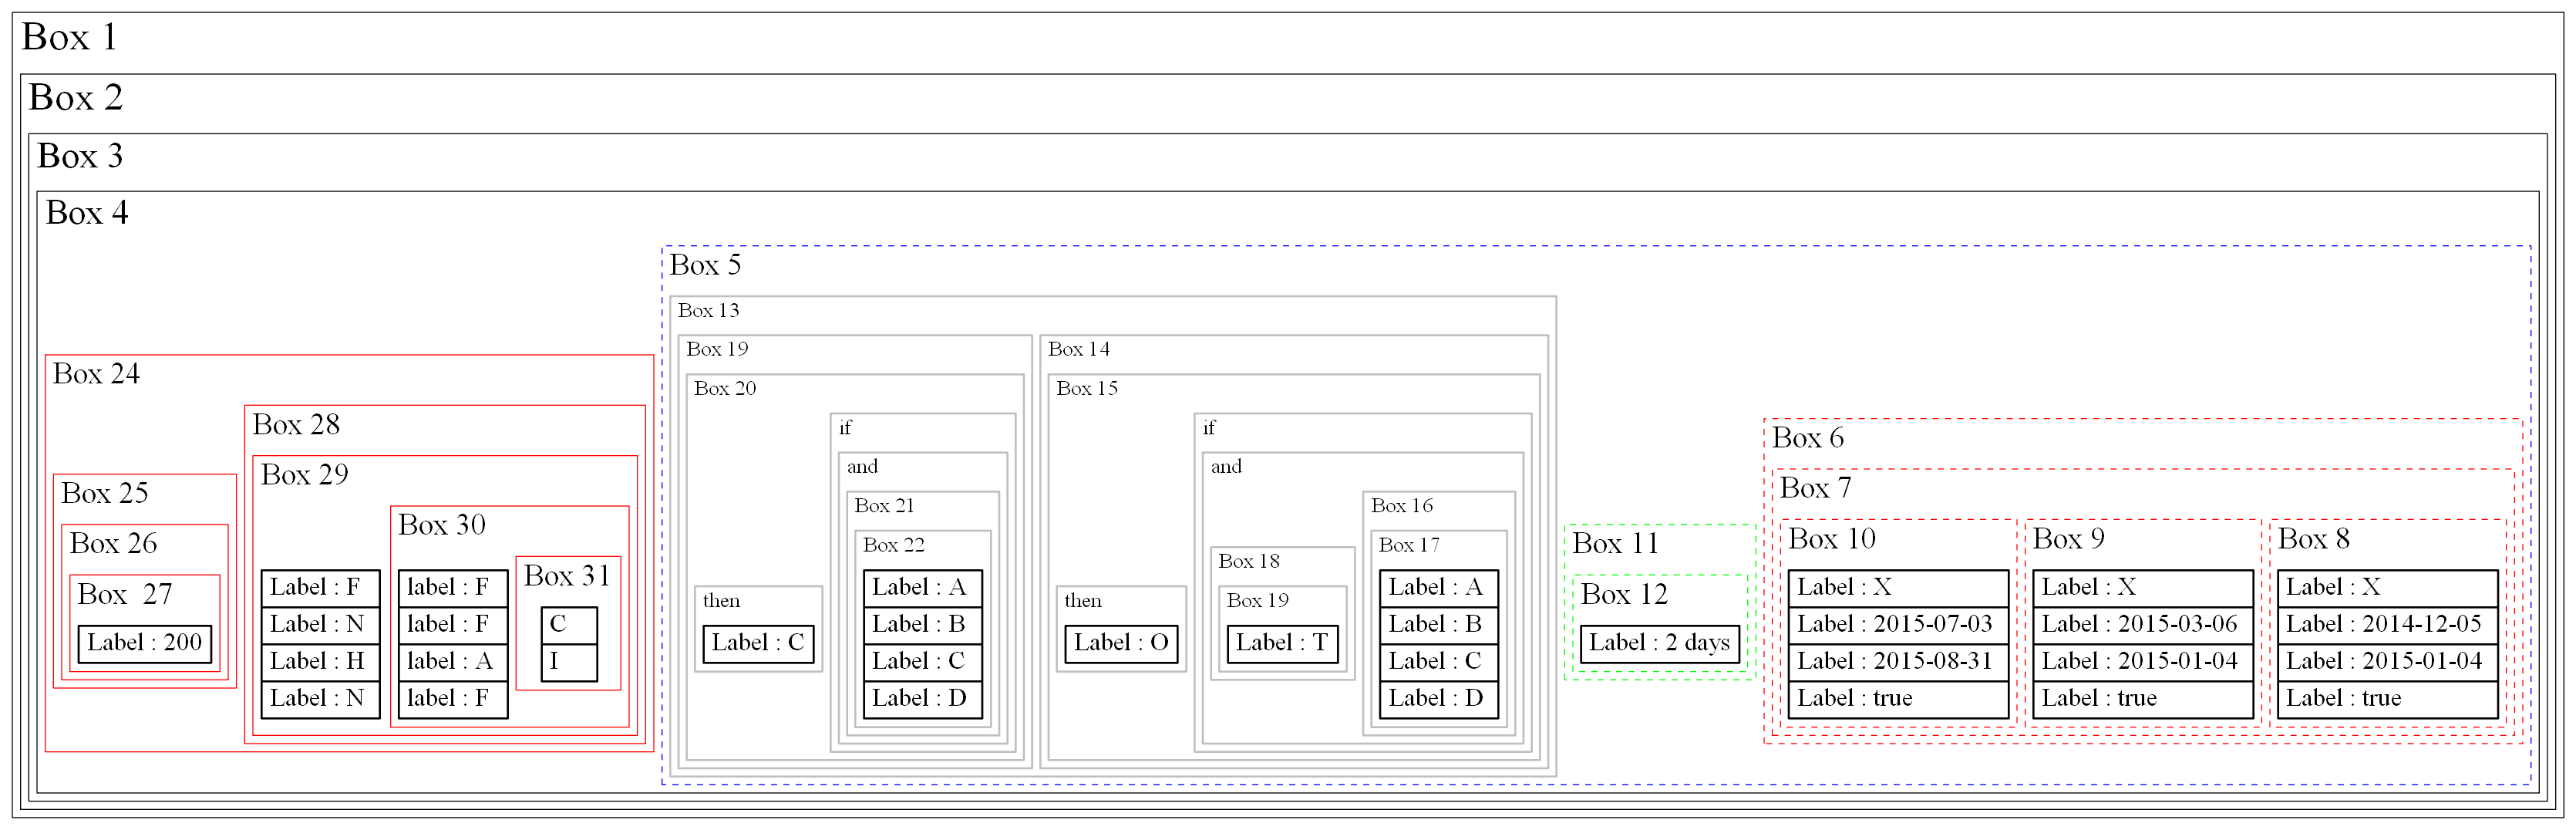Select the 'Box 18' heading
2576x830 pixels.
(1249, 562)
